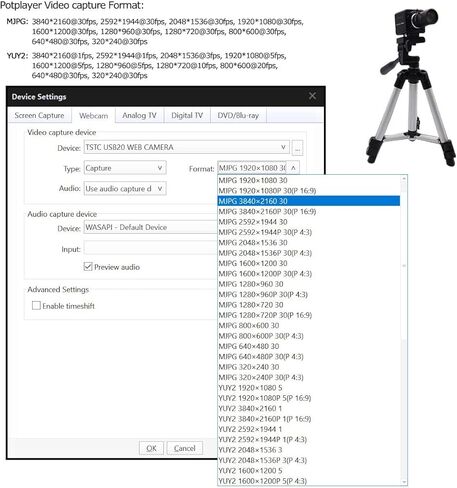Switch to the Screen Capture tab
Image resolution: width=457 pixels, height=488 pixels.
coord(39,115)
